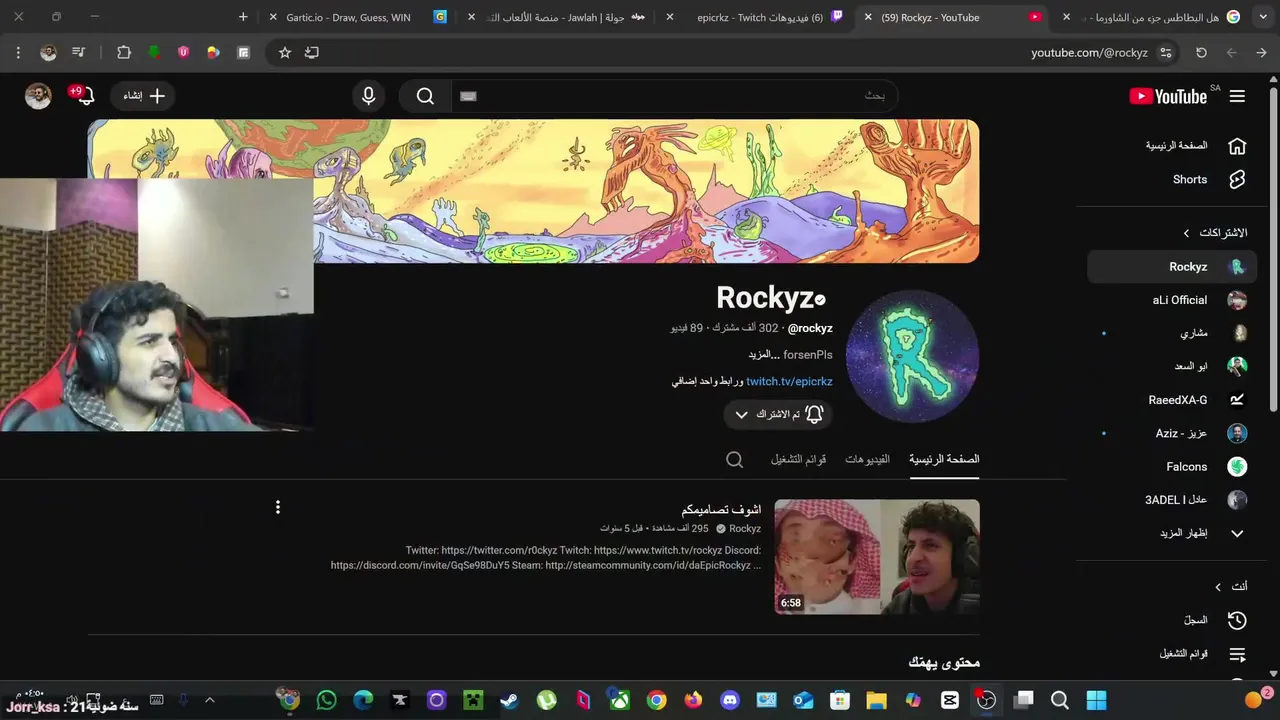Open site info icon in address bar
The image size is (1280, 720).
pyautogui.click(x=1165, y=52)
